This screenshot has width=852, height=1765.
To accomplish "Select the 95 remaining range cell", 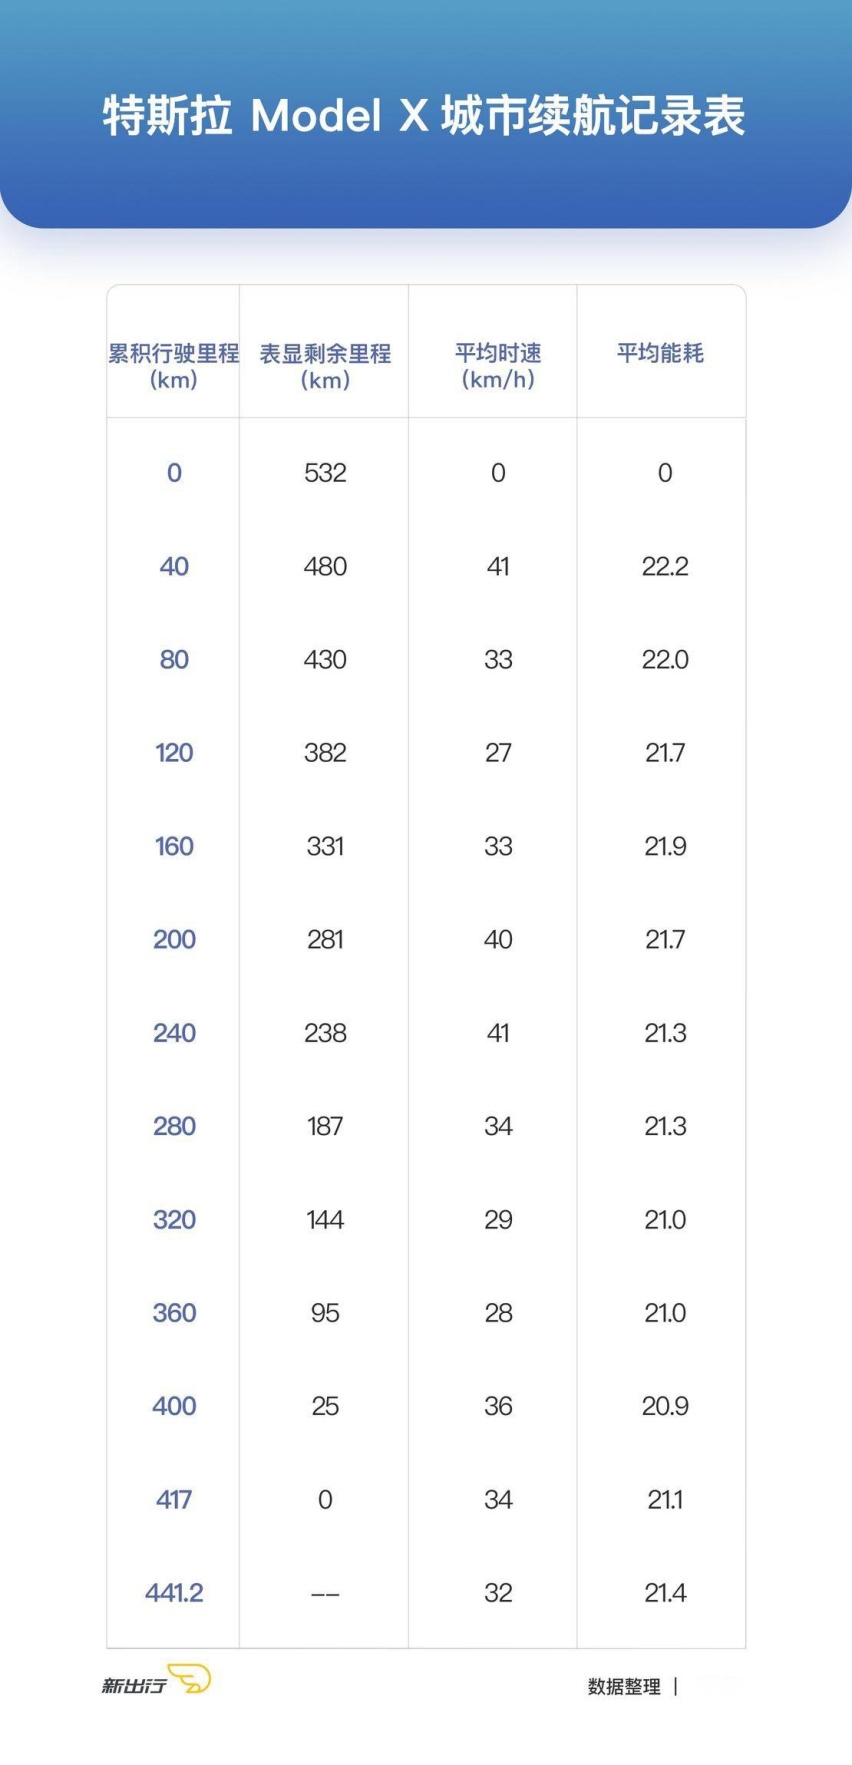I will (x=325, y=1313).
